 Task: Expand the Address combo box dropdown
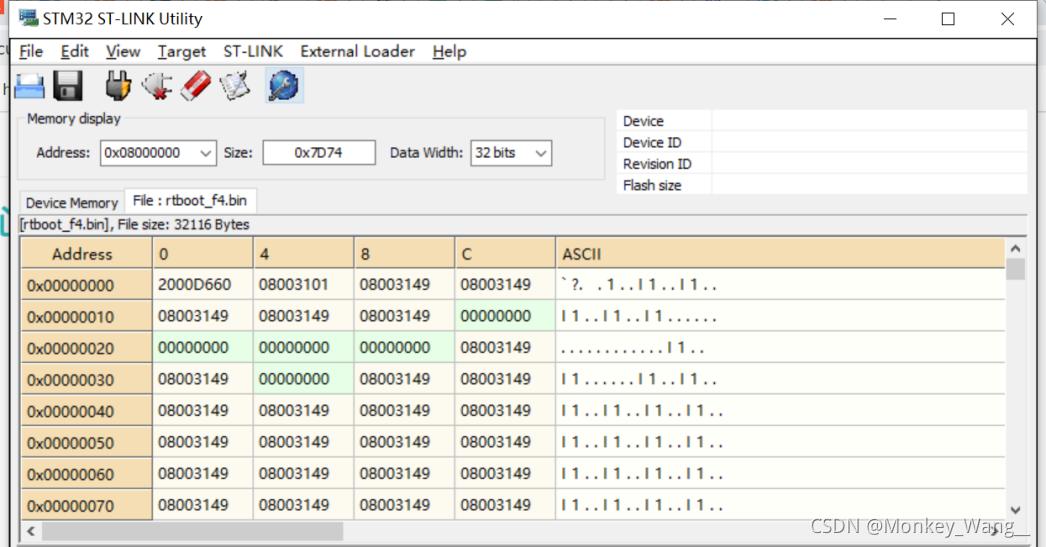click(x=206, y=153)
